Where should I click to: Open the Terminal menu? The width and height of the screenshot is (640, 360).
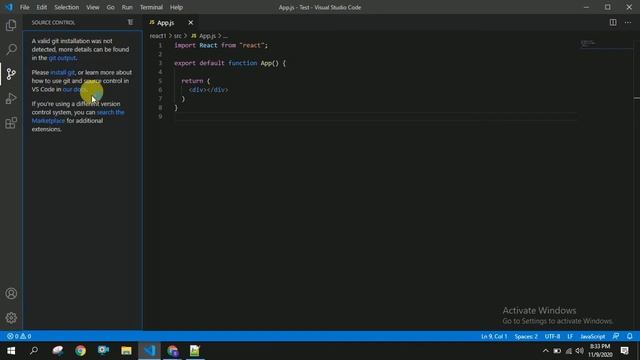pyautogui.click(x=151, y=7)
